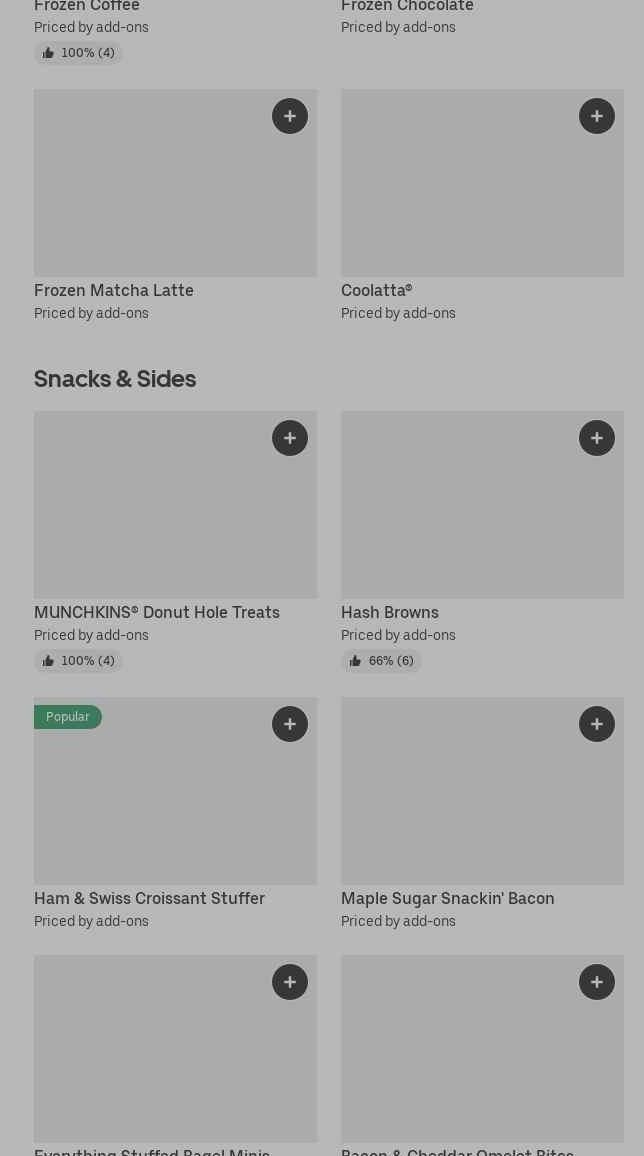The width and height of the screenshot is (644, 1156).
Task: View Ham & Swiss Croissant Stuffer image
Action: [175, 800]
